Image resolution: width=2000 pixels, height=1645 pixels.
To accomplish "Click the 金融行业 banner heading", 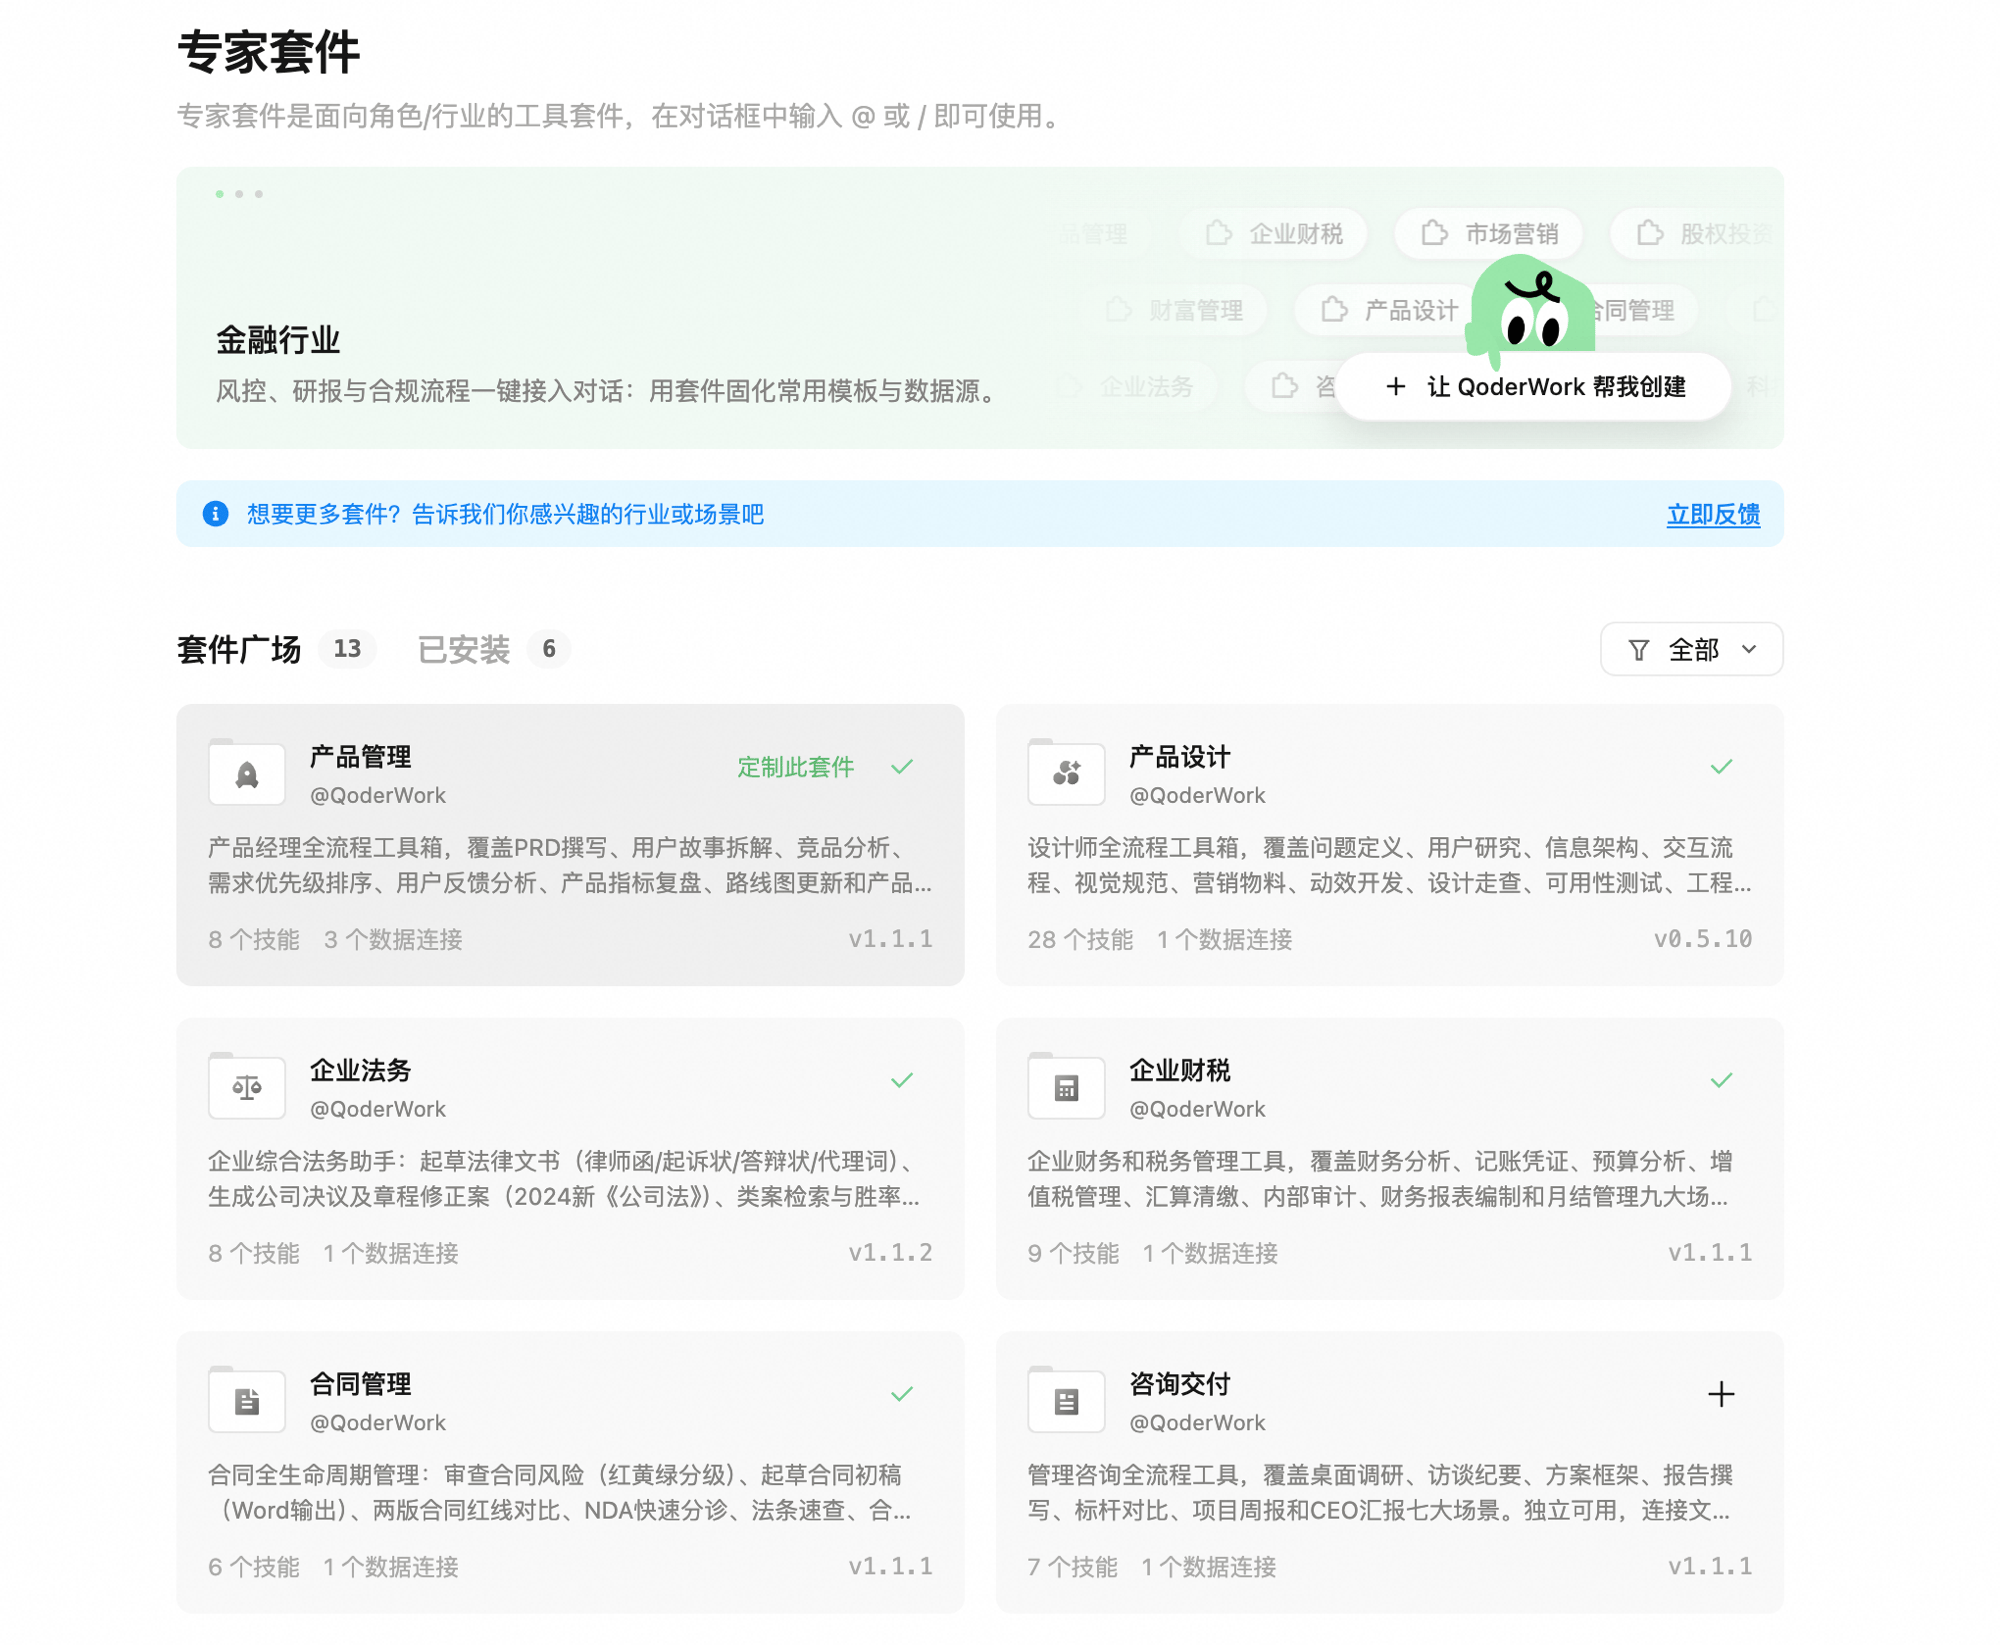I will click(x=278, y=340).
